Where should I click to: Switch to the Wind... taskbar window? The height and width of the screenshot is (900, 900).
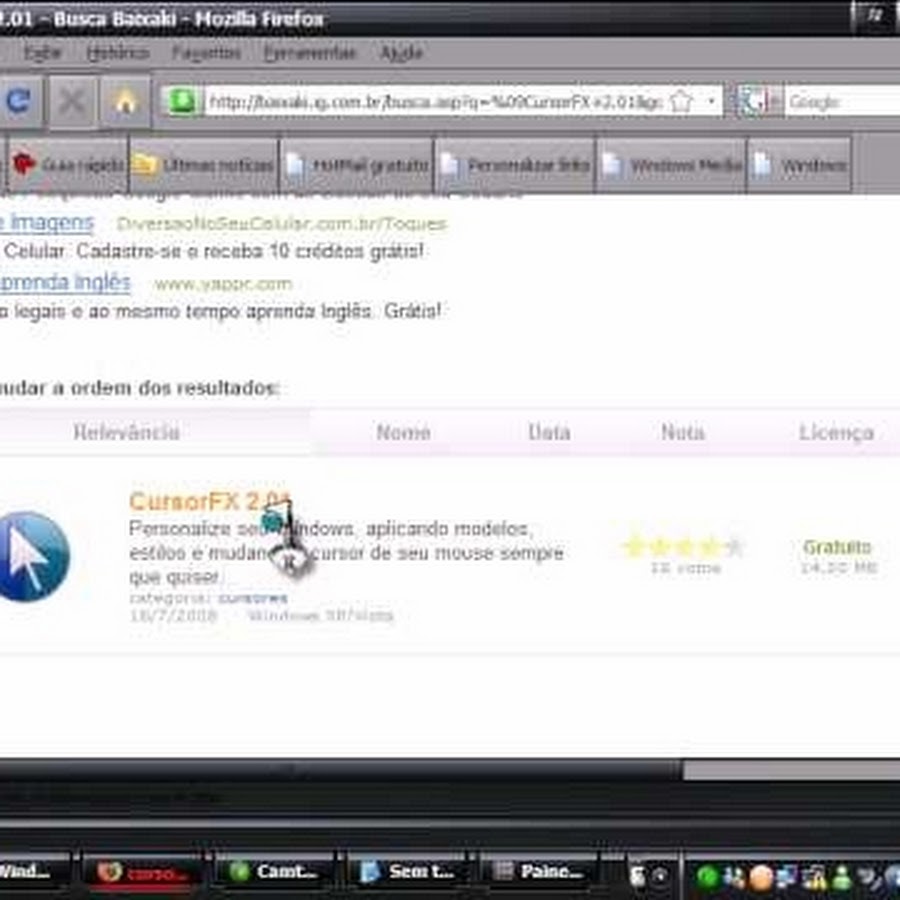tap(32, 872)
